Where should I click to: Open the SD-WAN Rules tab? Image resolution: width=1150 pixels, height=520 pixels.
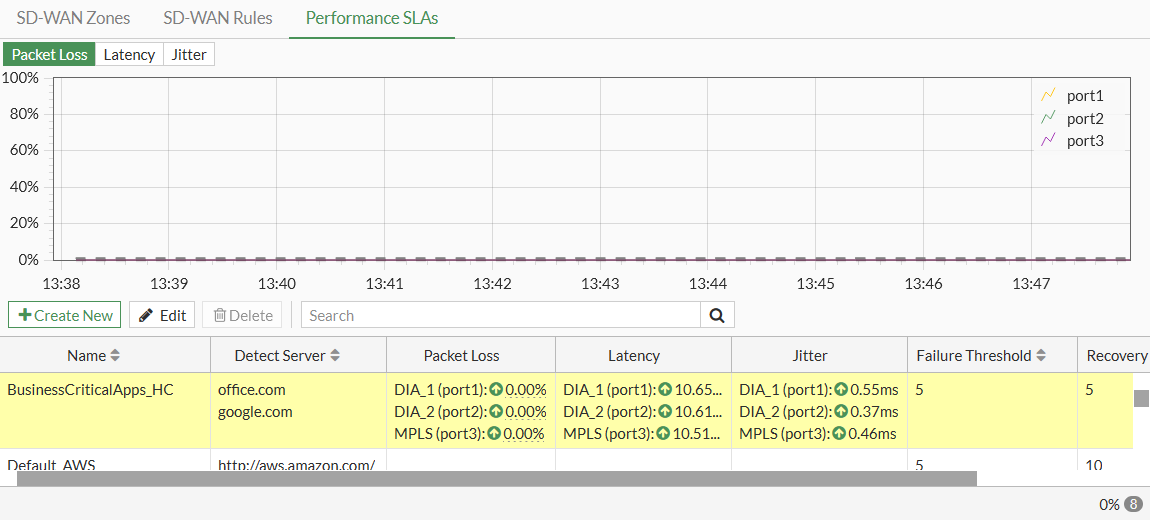pos(218,18)
